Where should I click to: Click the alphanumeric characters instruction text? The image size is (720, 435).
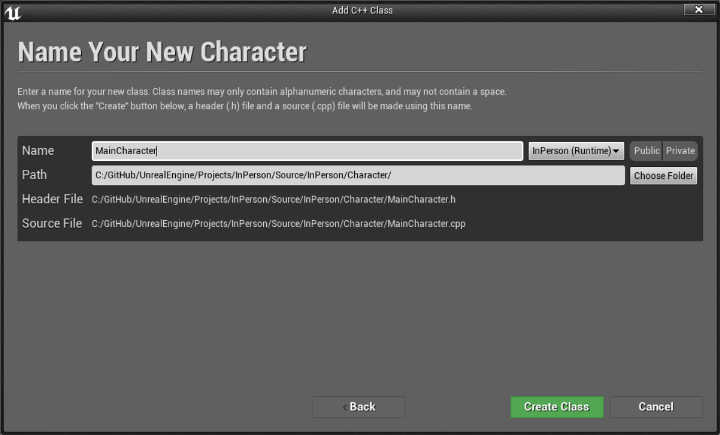(x=262, y=91)
